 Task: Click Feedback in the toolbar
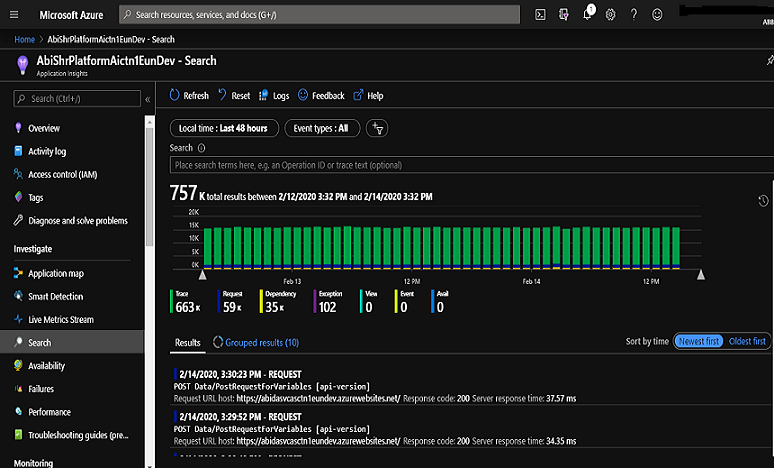tap(321, 95)
